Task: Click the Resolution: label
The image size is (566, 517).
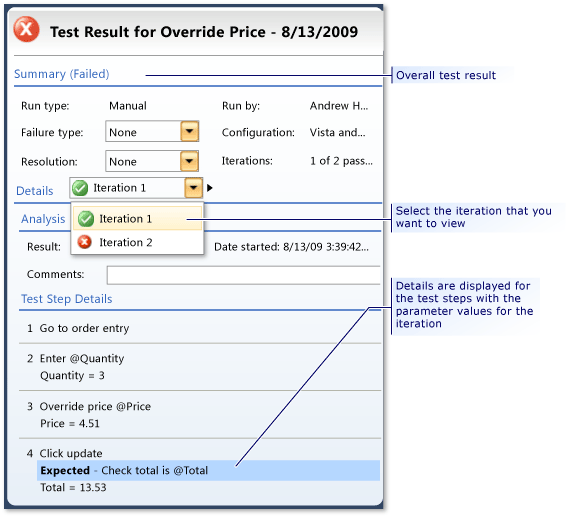Action: click(x=49, y=161)
